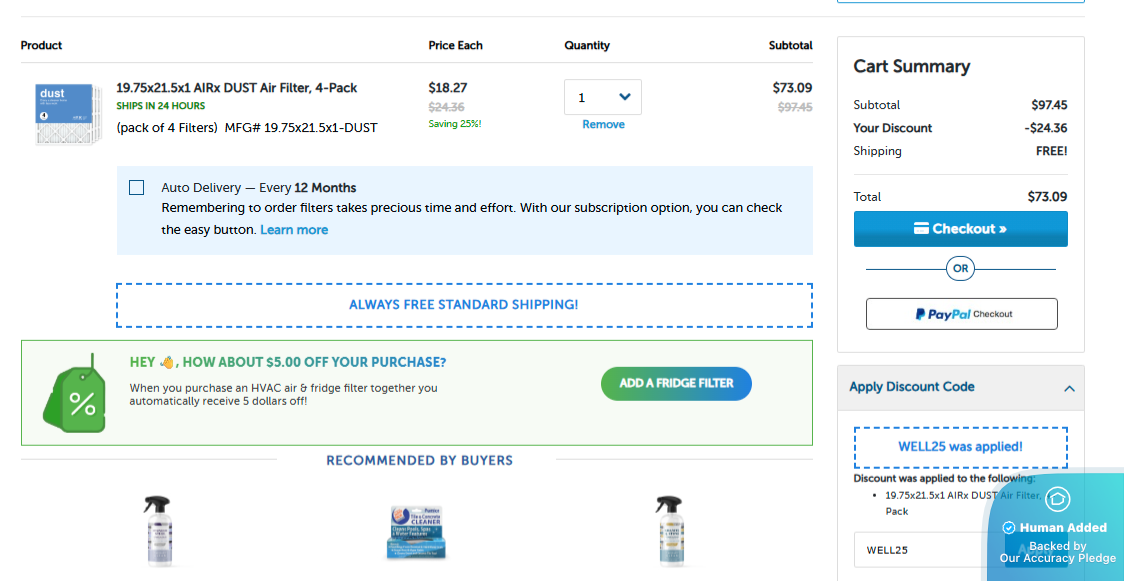Screen dimensions: 1124x581
Task: Click the Always Free Standard Shipping banner
Action: pyautogui.click(x=464, y=305)
